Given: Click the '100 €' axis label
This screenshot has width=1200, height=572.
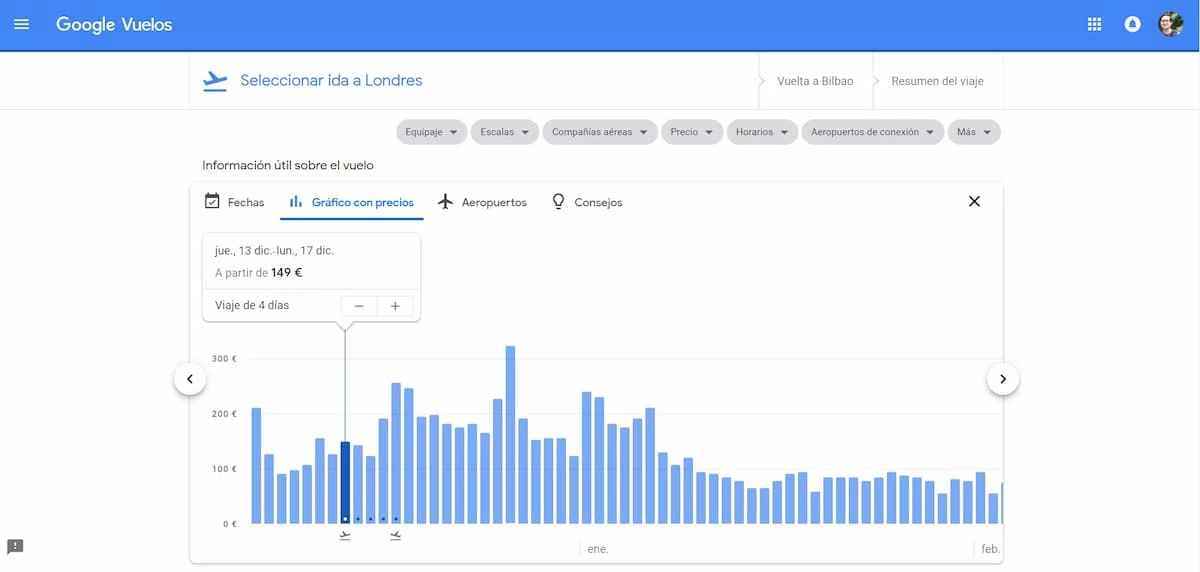Looking at the screenshot, I should 224,468.
